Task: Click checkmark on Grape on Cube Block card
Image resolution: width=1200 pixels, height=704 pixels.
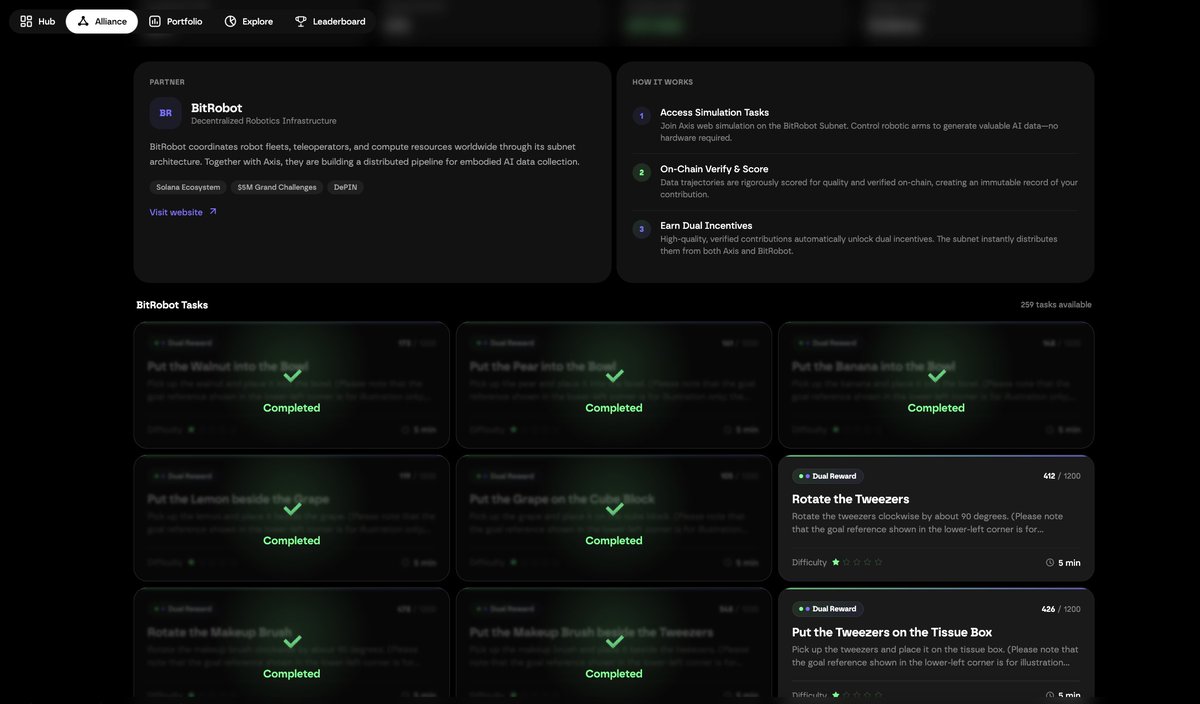Action: pos(614,509)
